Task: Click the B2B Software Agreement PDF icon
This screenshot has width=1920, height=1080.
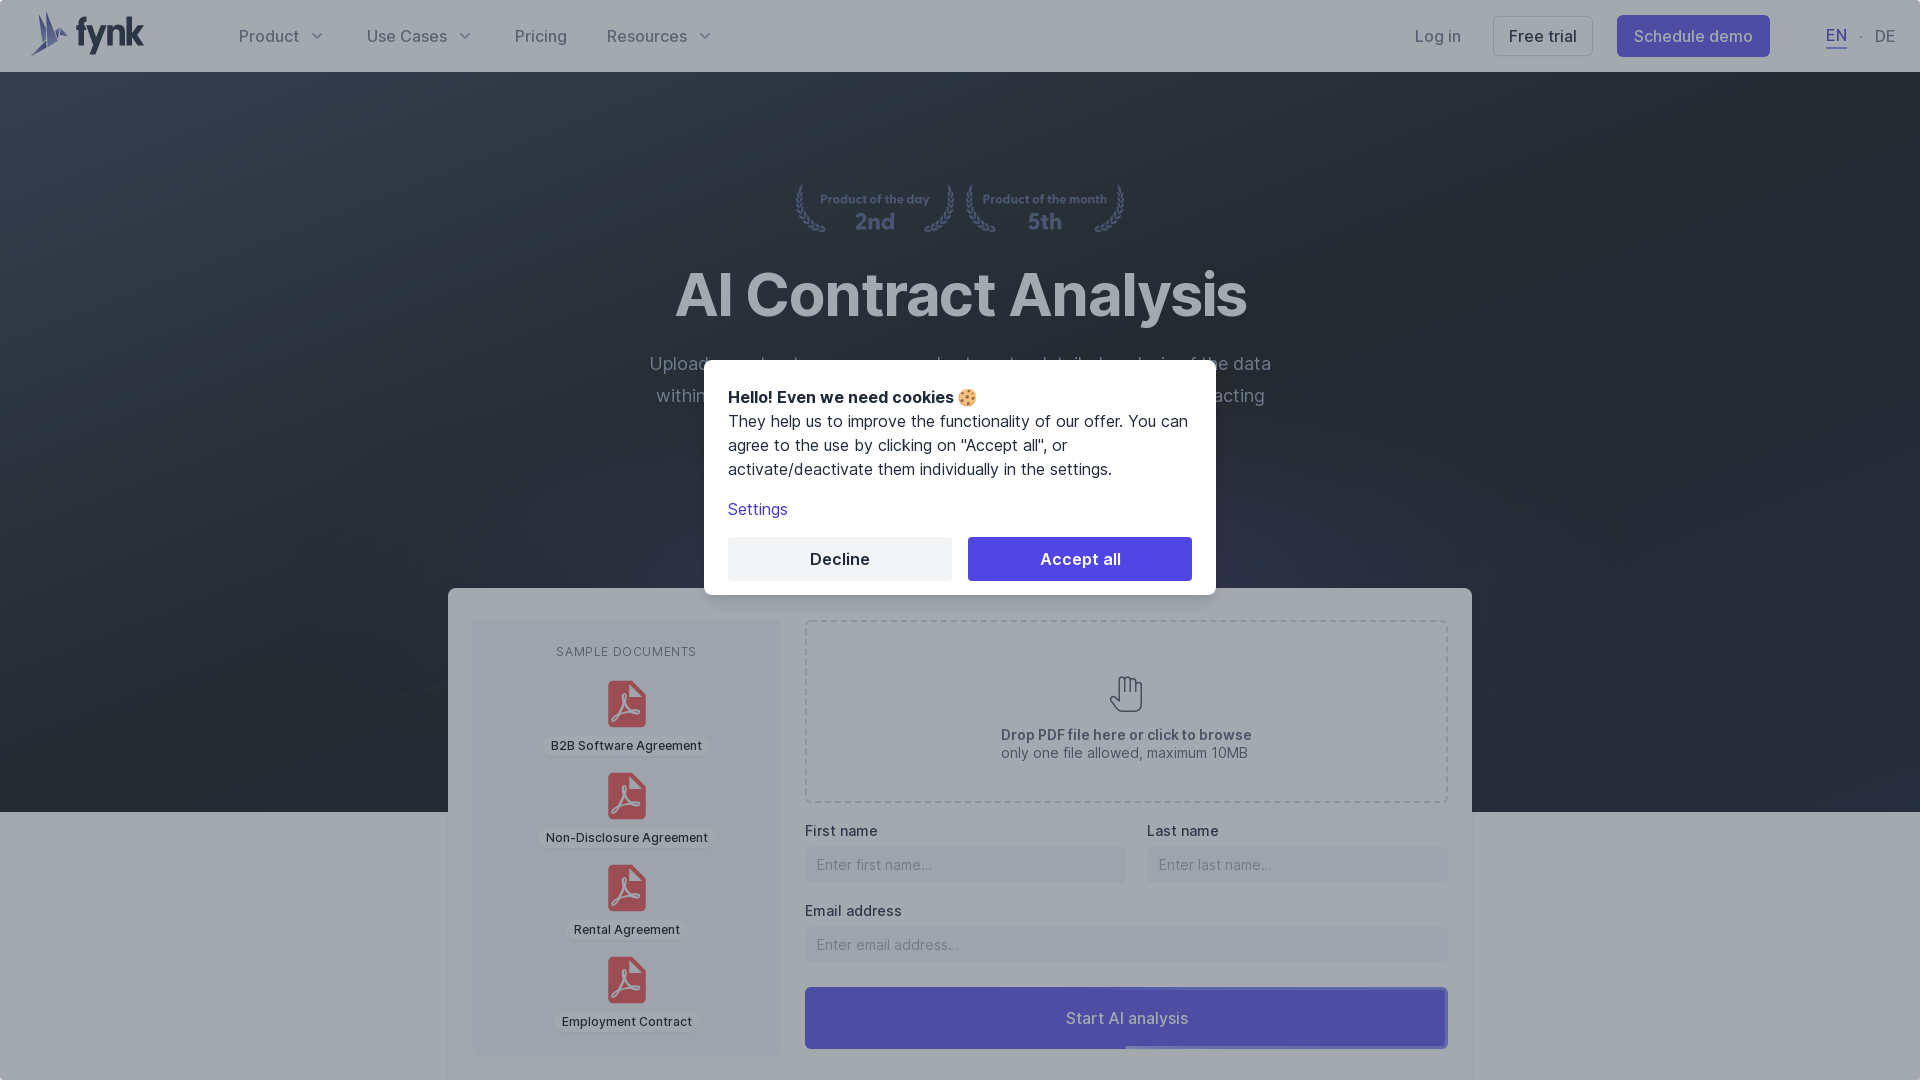Action: pyautogui.click(x=625, y=703)
